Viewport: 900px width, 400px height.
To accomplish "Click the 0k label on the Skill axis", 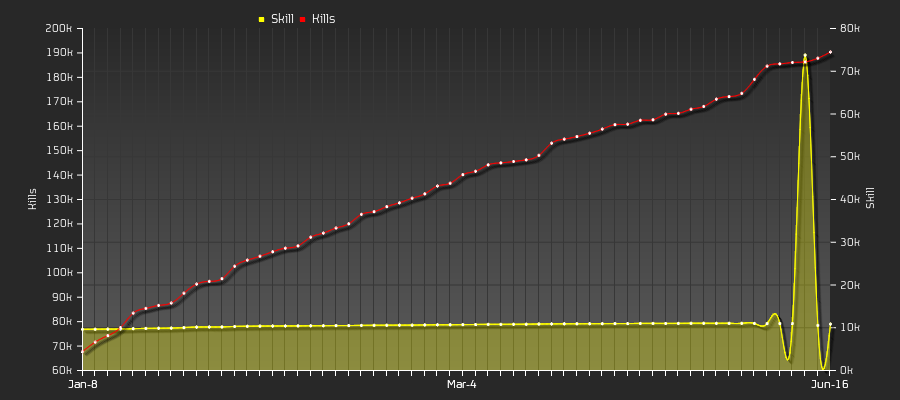I will pyautogui.click(x=848, y=370).
